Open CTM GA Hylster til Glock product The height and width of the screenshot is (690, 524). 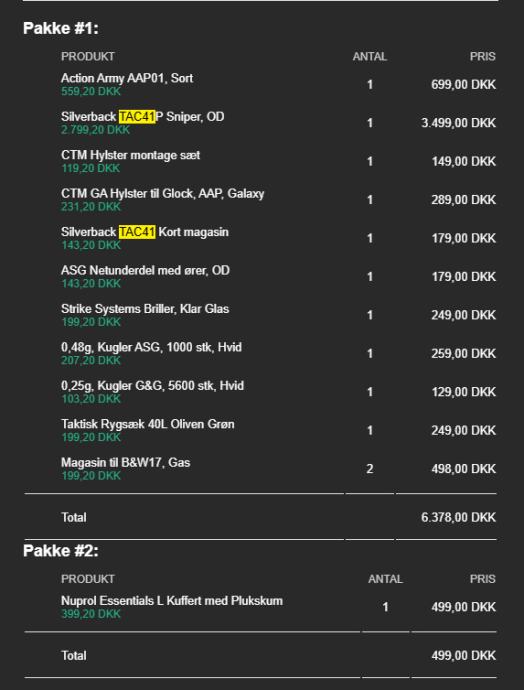(163, 194)
